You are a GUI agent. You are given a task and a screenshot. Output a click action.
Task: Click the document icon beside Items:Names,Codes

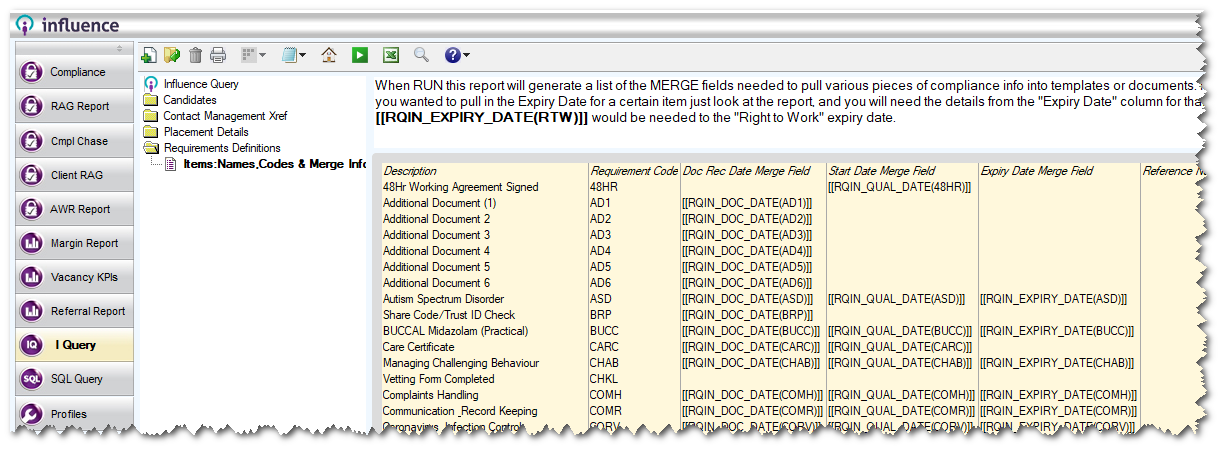171,164
